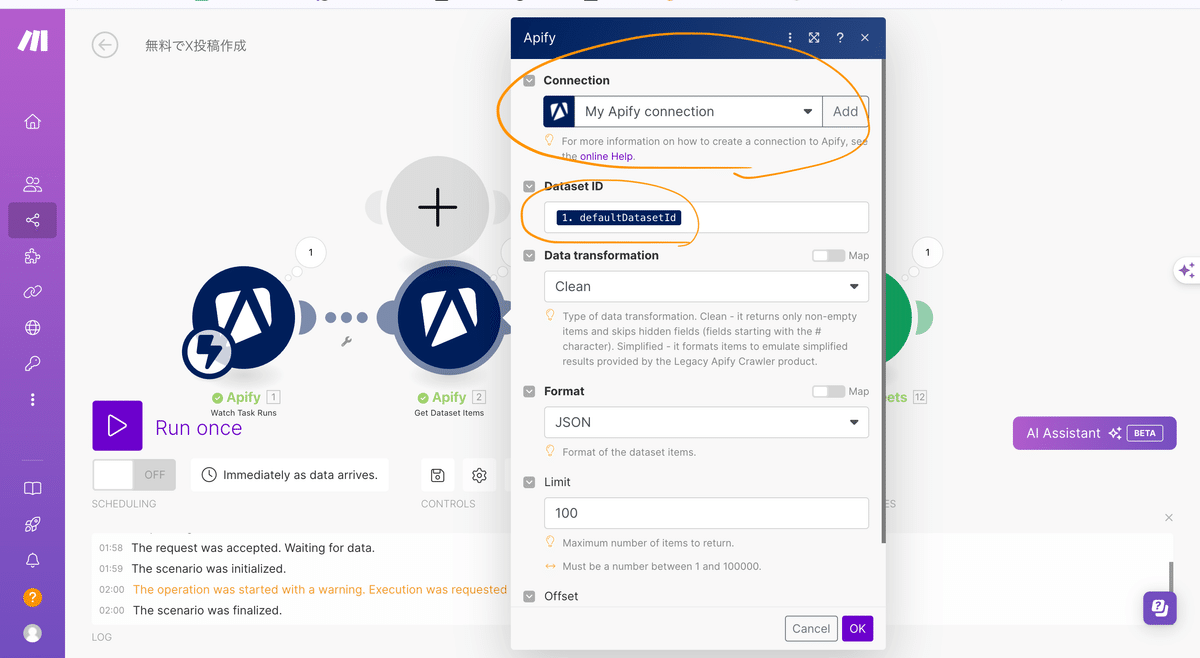1200x658 pixels.
Task: Click Add connection button
Action: point(846,112)
